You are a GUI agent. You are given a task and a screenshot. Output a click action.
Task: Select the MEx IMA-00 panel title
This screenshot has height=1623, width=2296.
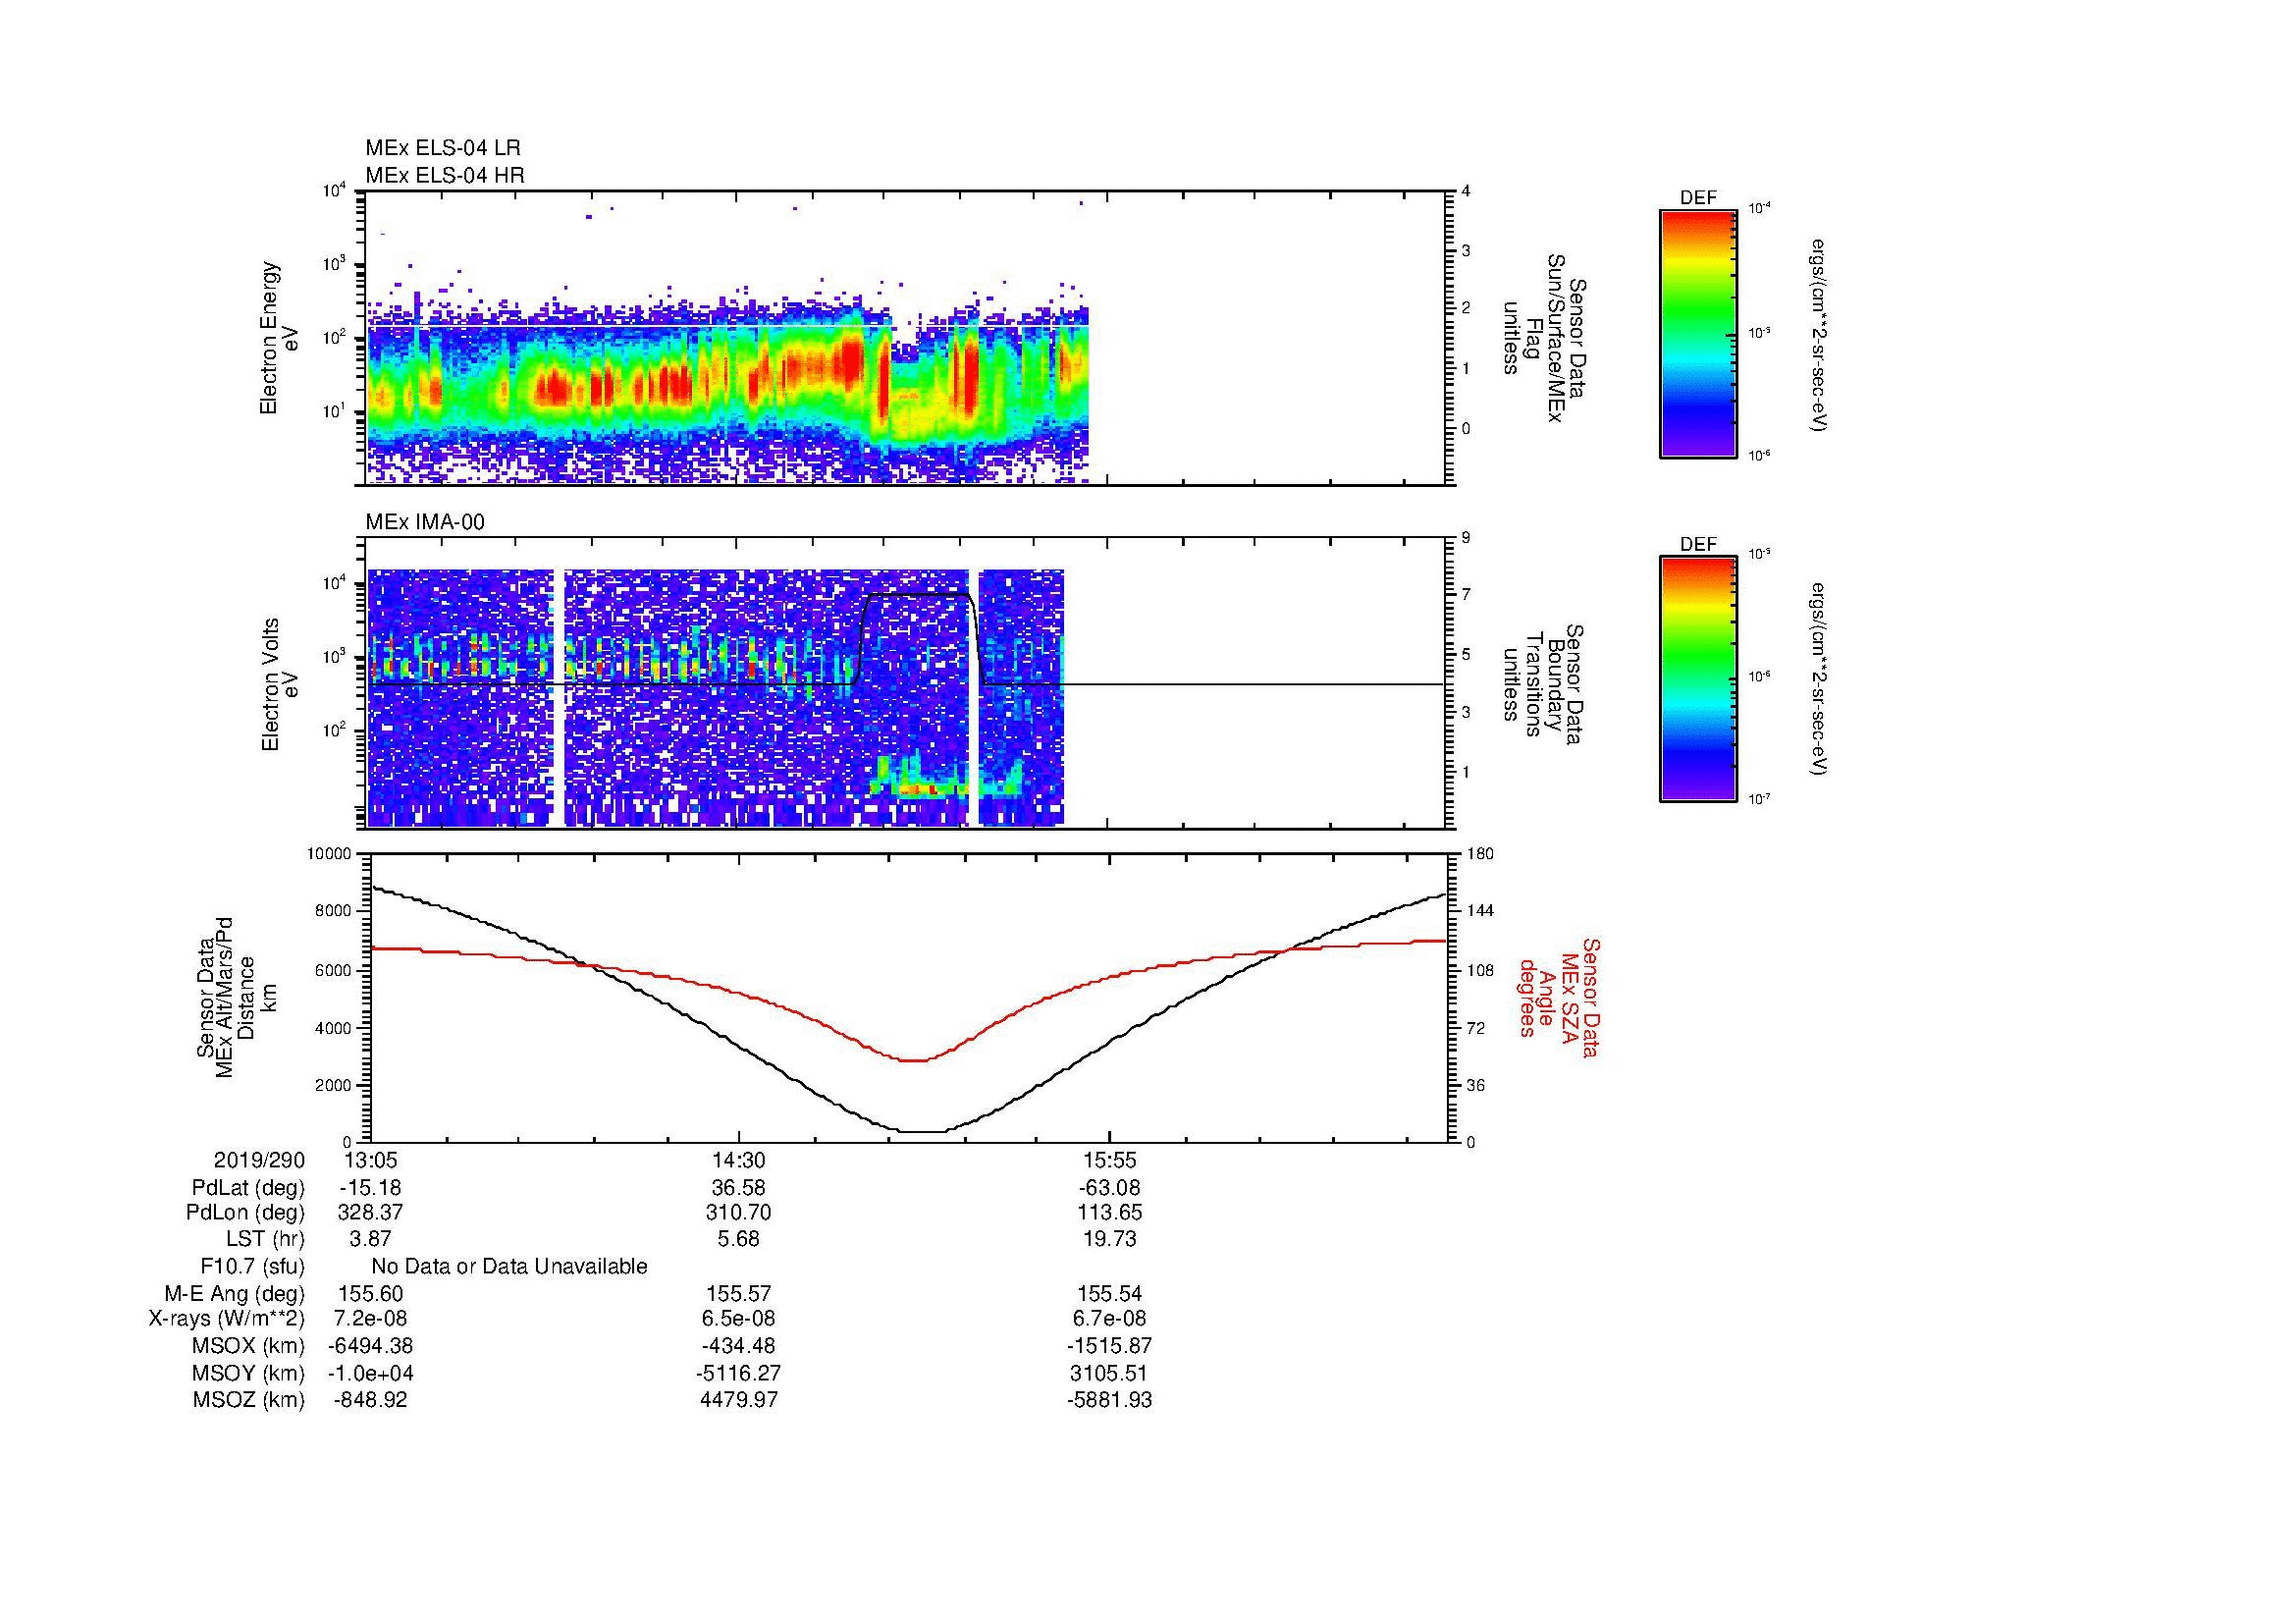(425, 522)
